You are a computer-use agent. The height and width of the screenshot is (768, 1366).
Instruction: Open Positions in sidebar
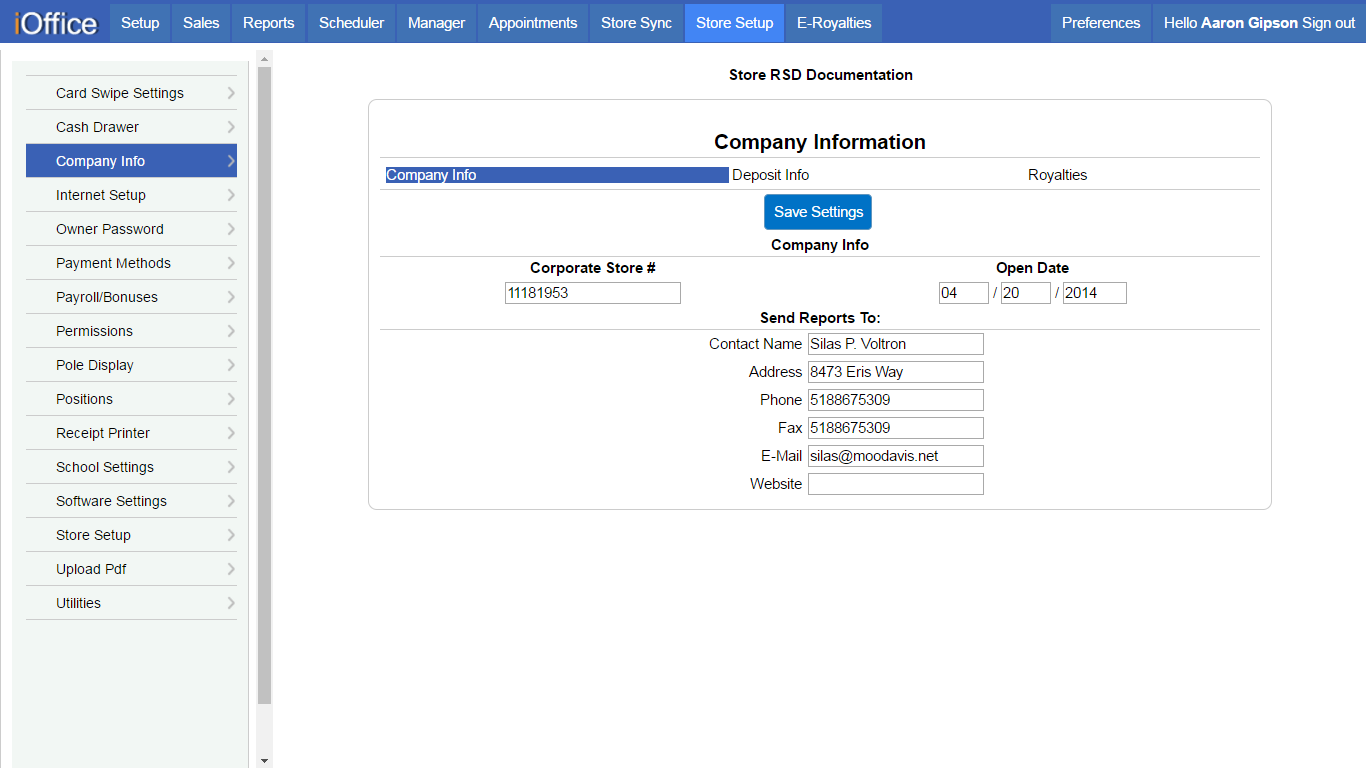(131, 399)
